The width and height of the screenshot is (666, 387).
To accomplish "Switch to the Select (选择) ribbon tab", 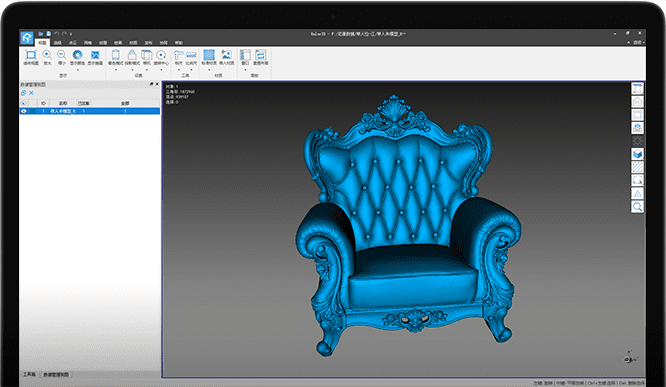I will (x=57, y=42).
